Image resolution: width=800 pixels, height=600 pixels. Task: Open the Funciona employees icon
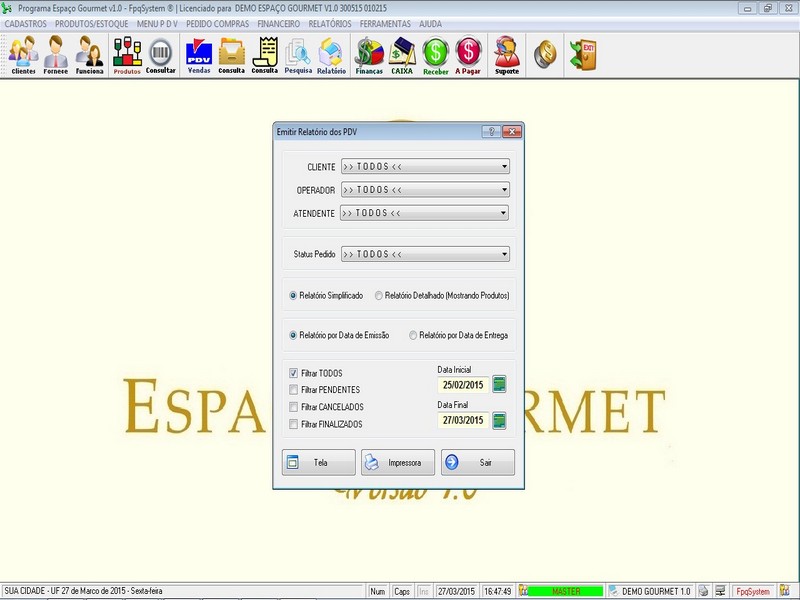click(x=89, y=55)
